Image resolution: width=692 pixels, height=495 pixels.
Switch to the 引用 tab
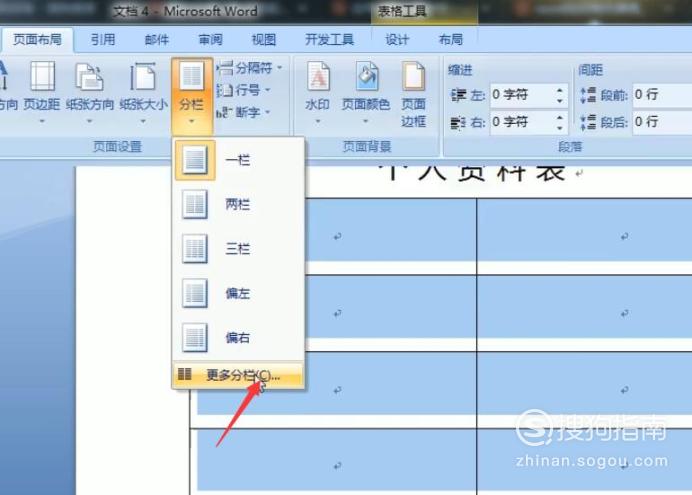(103, 40)
